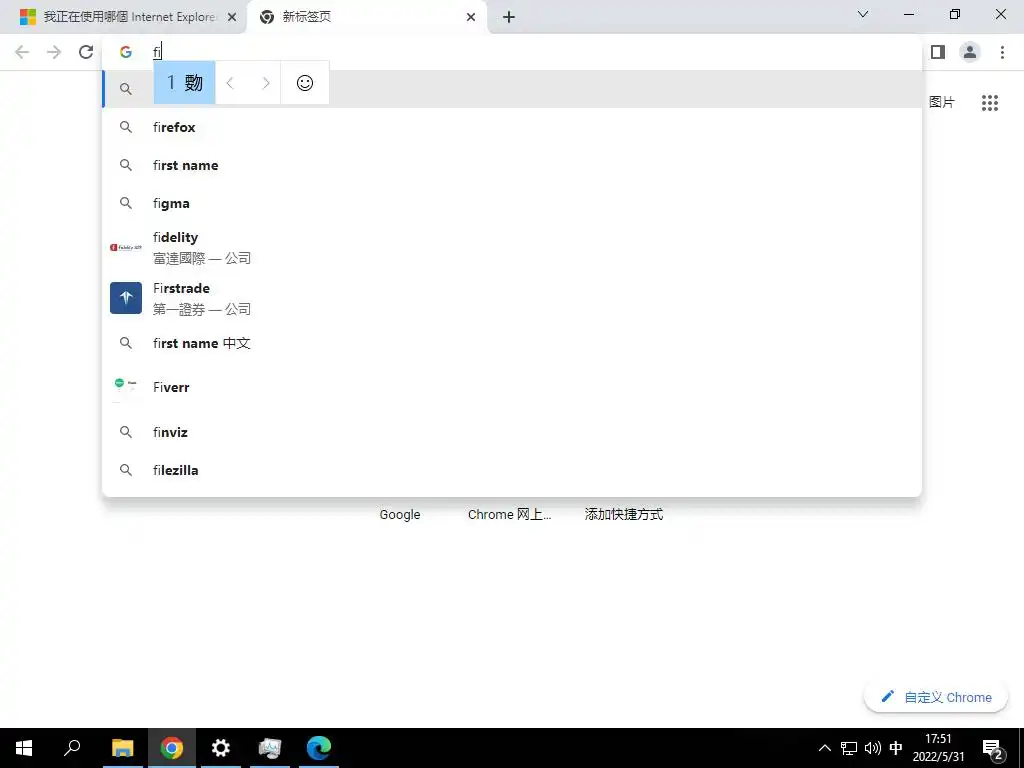Close the 新标签页 tab

[471, 17]
